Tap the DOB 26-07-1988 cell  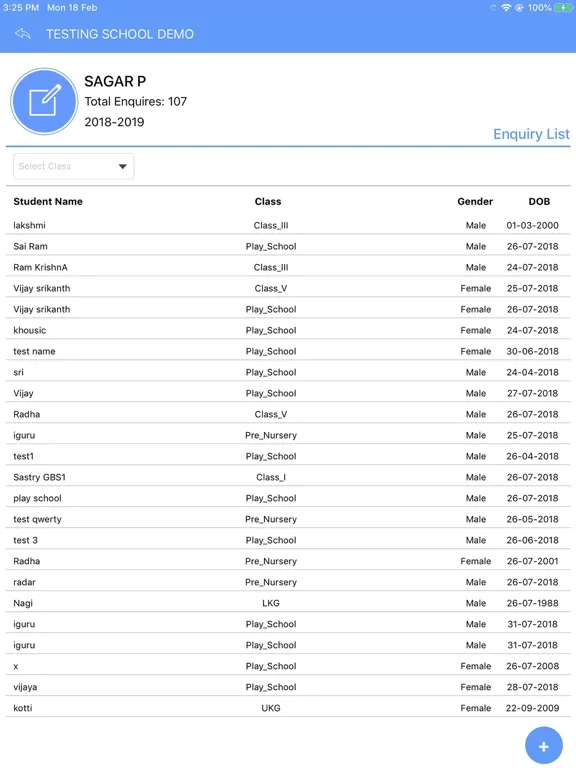(x=532, y=603)
